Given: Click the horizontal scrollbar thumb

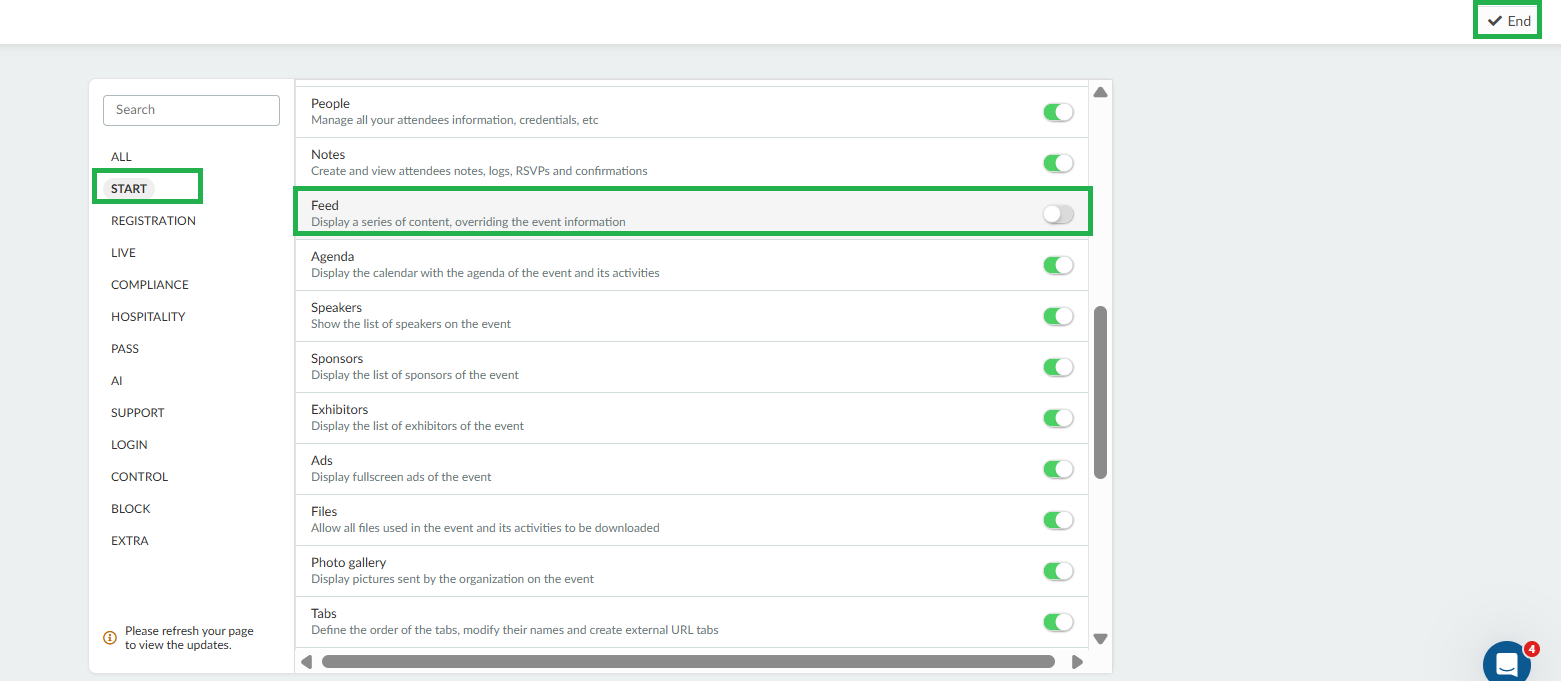Looking at the screenshot, I should click(688, 661).
